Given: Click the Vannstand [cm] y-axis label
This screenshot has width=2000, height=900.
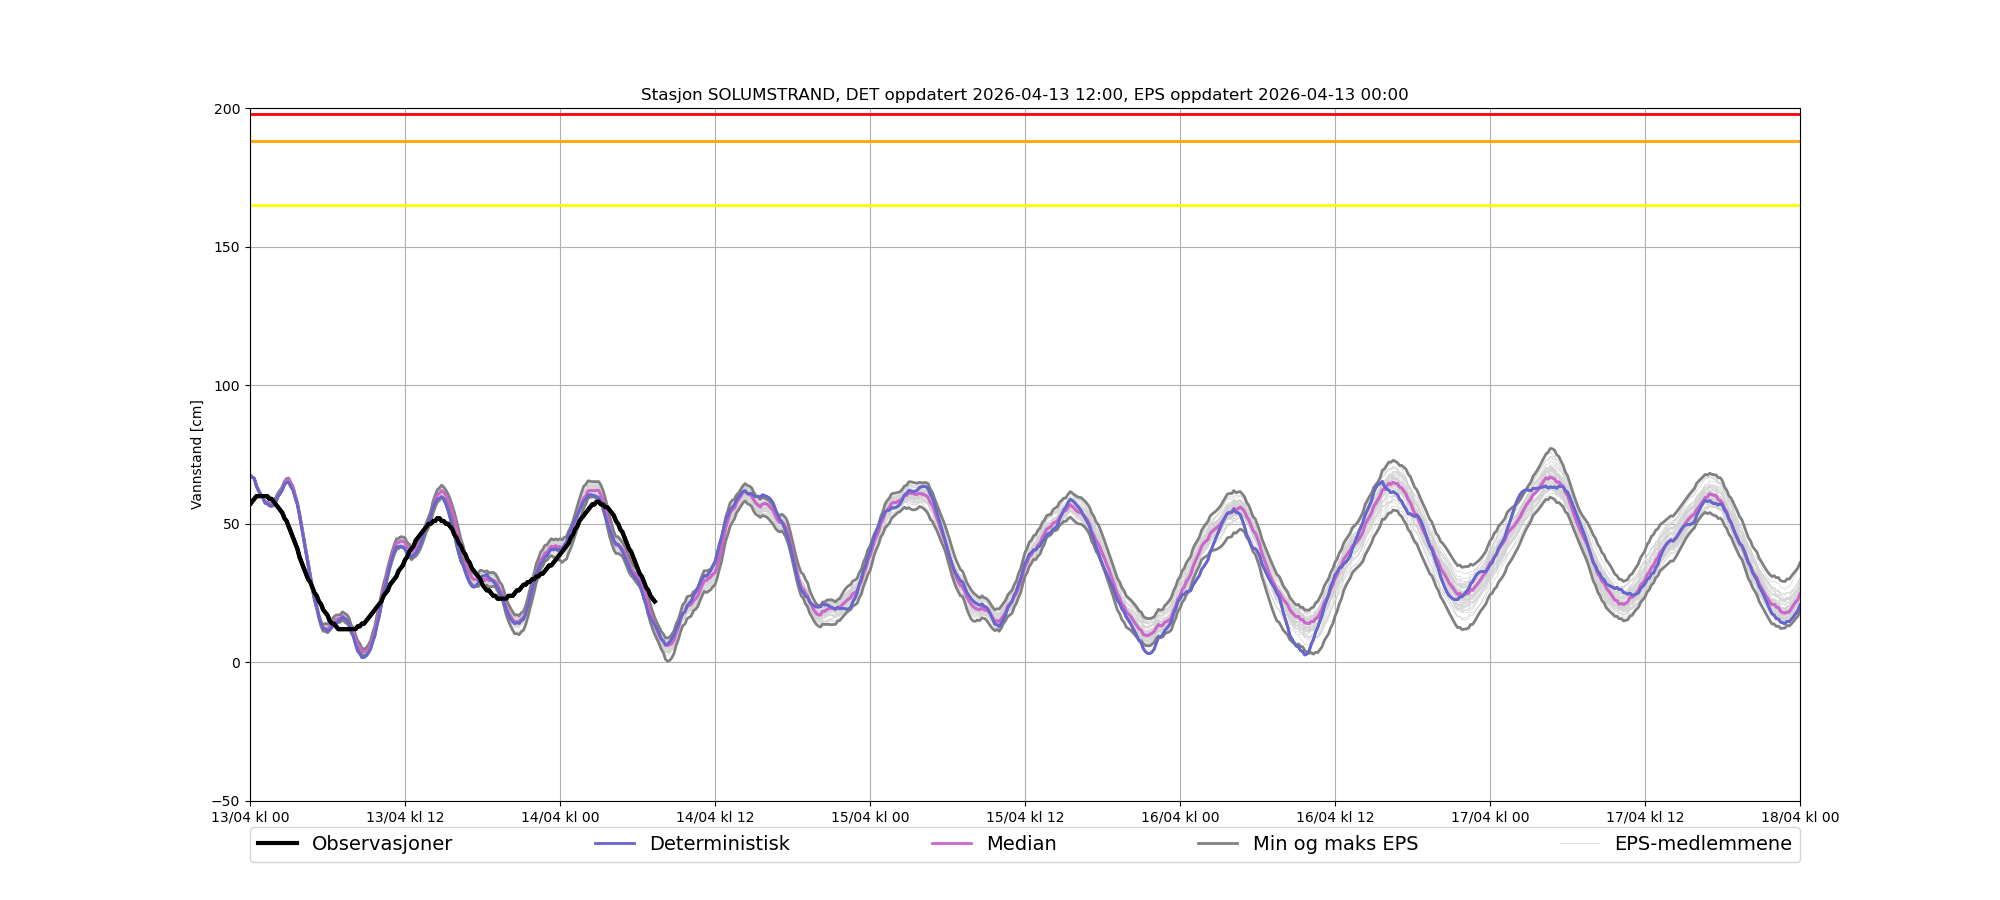Looking at the screenshot, I should pos(197,455).
